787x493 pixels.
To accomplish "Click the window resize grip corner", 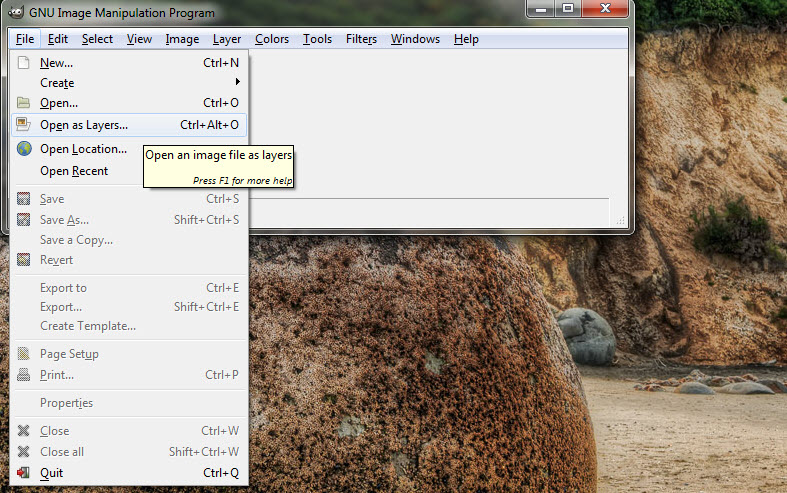I will [621, 220].
